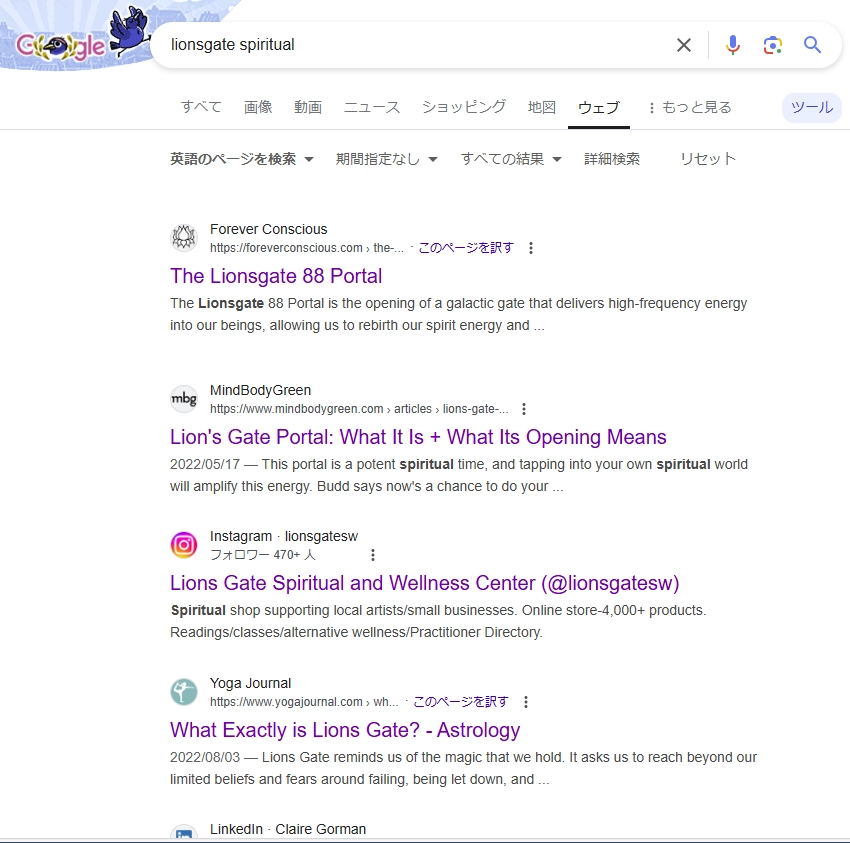Clear the search query with the X
The height and width of the screenshot is (843, 850).
tap(684, 44)
